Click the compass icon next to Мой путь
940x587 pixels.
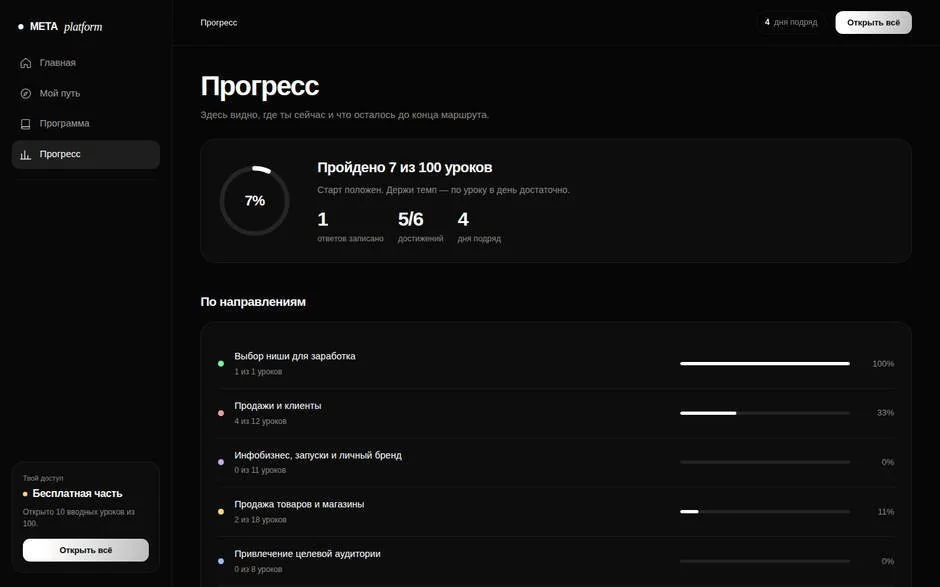point(25,94)
